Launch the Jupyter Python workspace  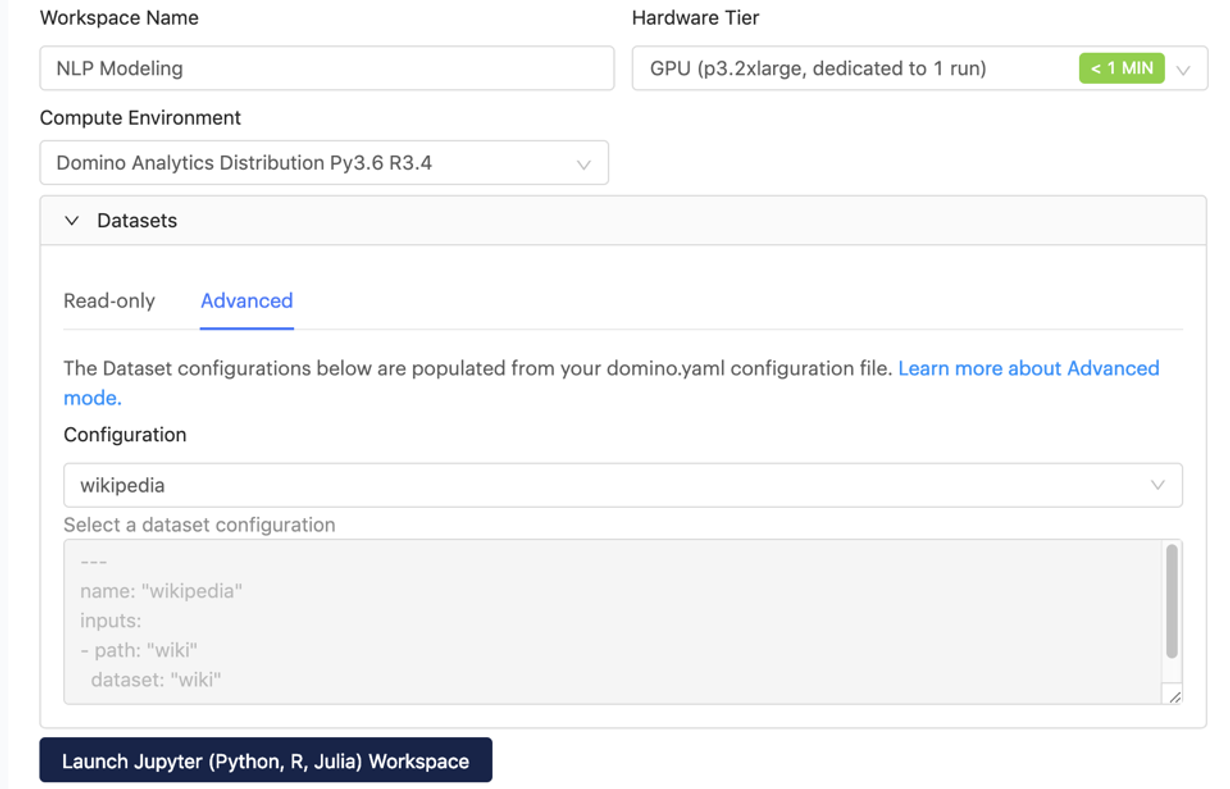tap(265, 760)
